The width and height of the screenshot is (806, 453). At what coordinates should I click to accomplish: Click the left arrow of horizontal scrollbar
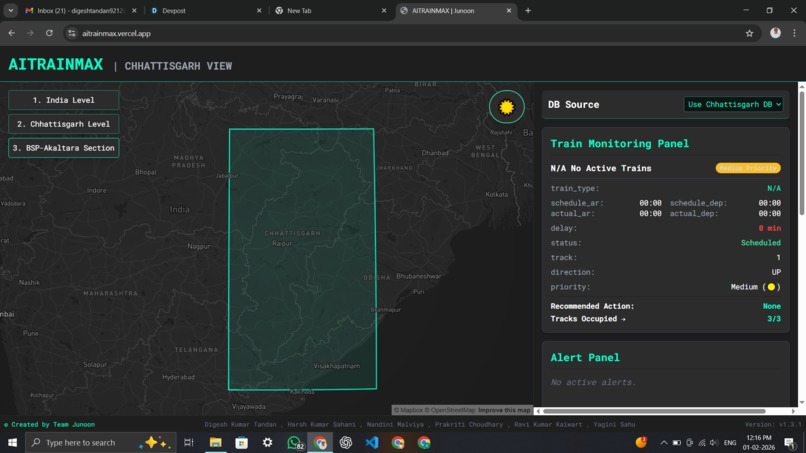coord(538,411)
